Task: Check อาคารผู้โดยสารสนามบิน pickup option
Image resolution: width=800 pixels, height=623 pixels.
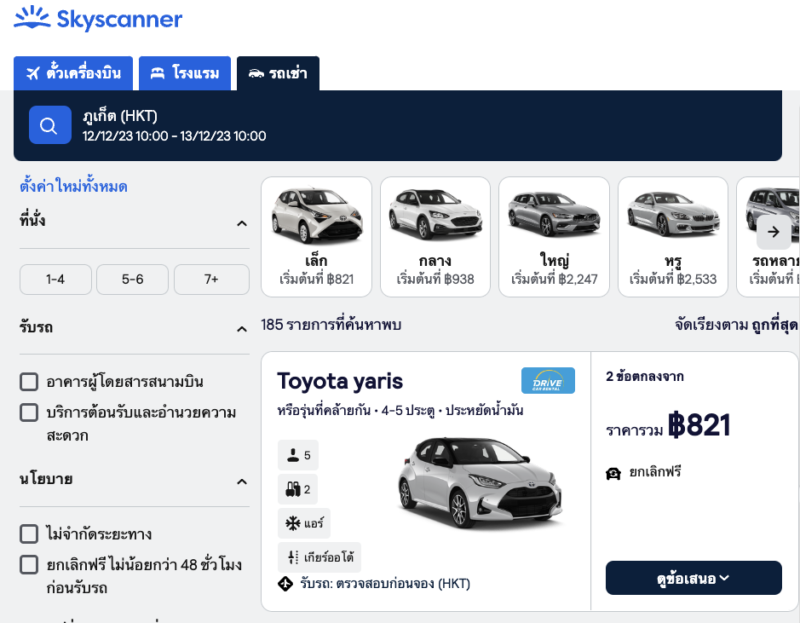Action: click(29, 382)
